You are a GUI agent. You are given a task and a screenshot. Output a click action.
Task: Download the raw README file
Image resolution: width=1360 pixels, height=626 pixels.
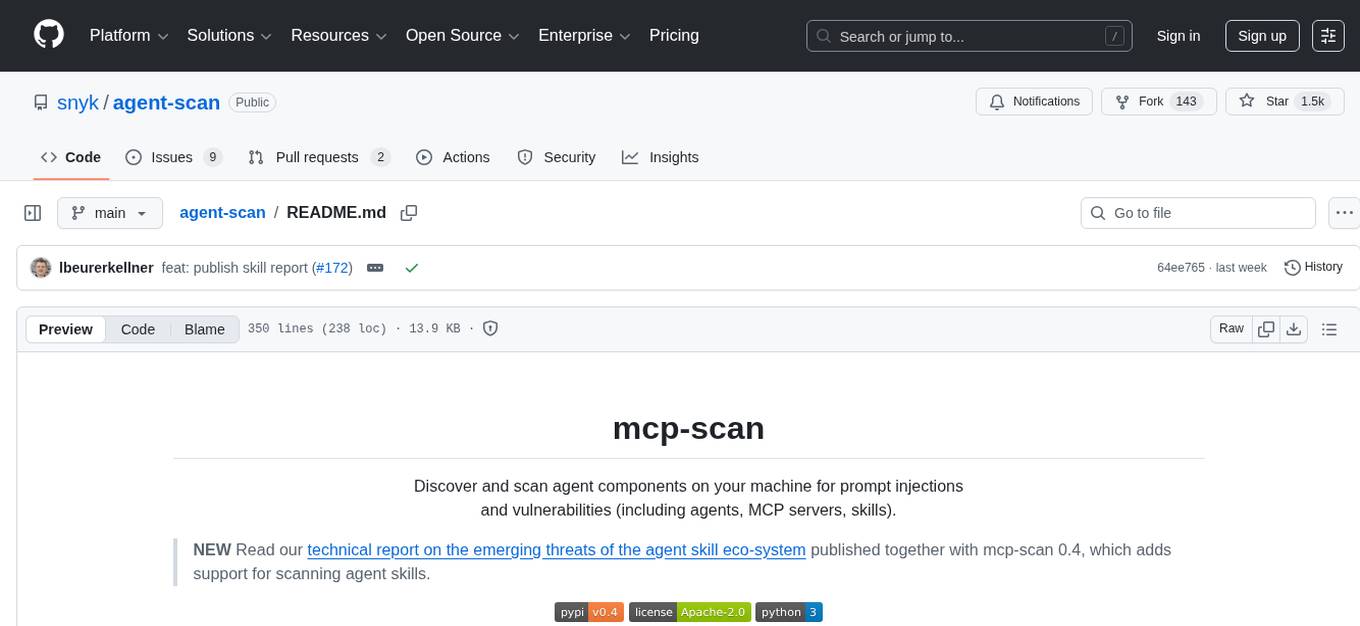[x=1294, y=328]
